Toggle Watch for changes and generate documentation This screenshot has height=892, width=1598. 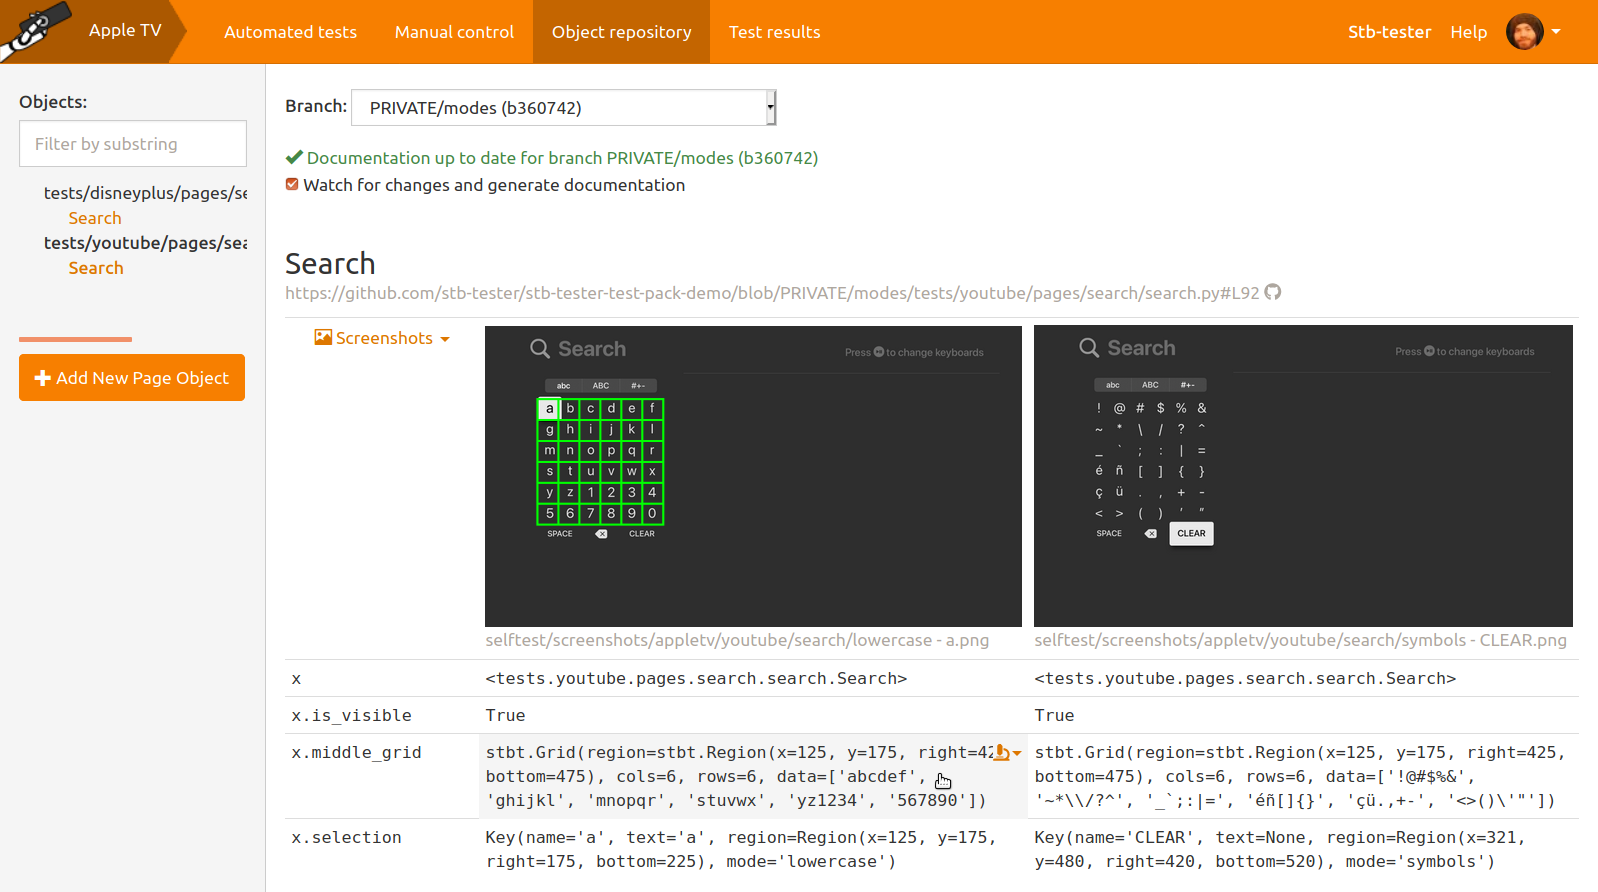292,184
